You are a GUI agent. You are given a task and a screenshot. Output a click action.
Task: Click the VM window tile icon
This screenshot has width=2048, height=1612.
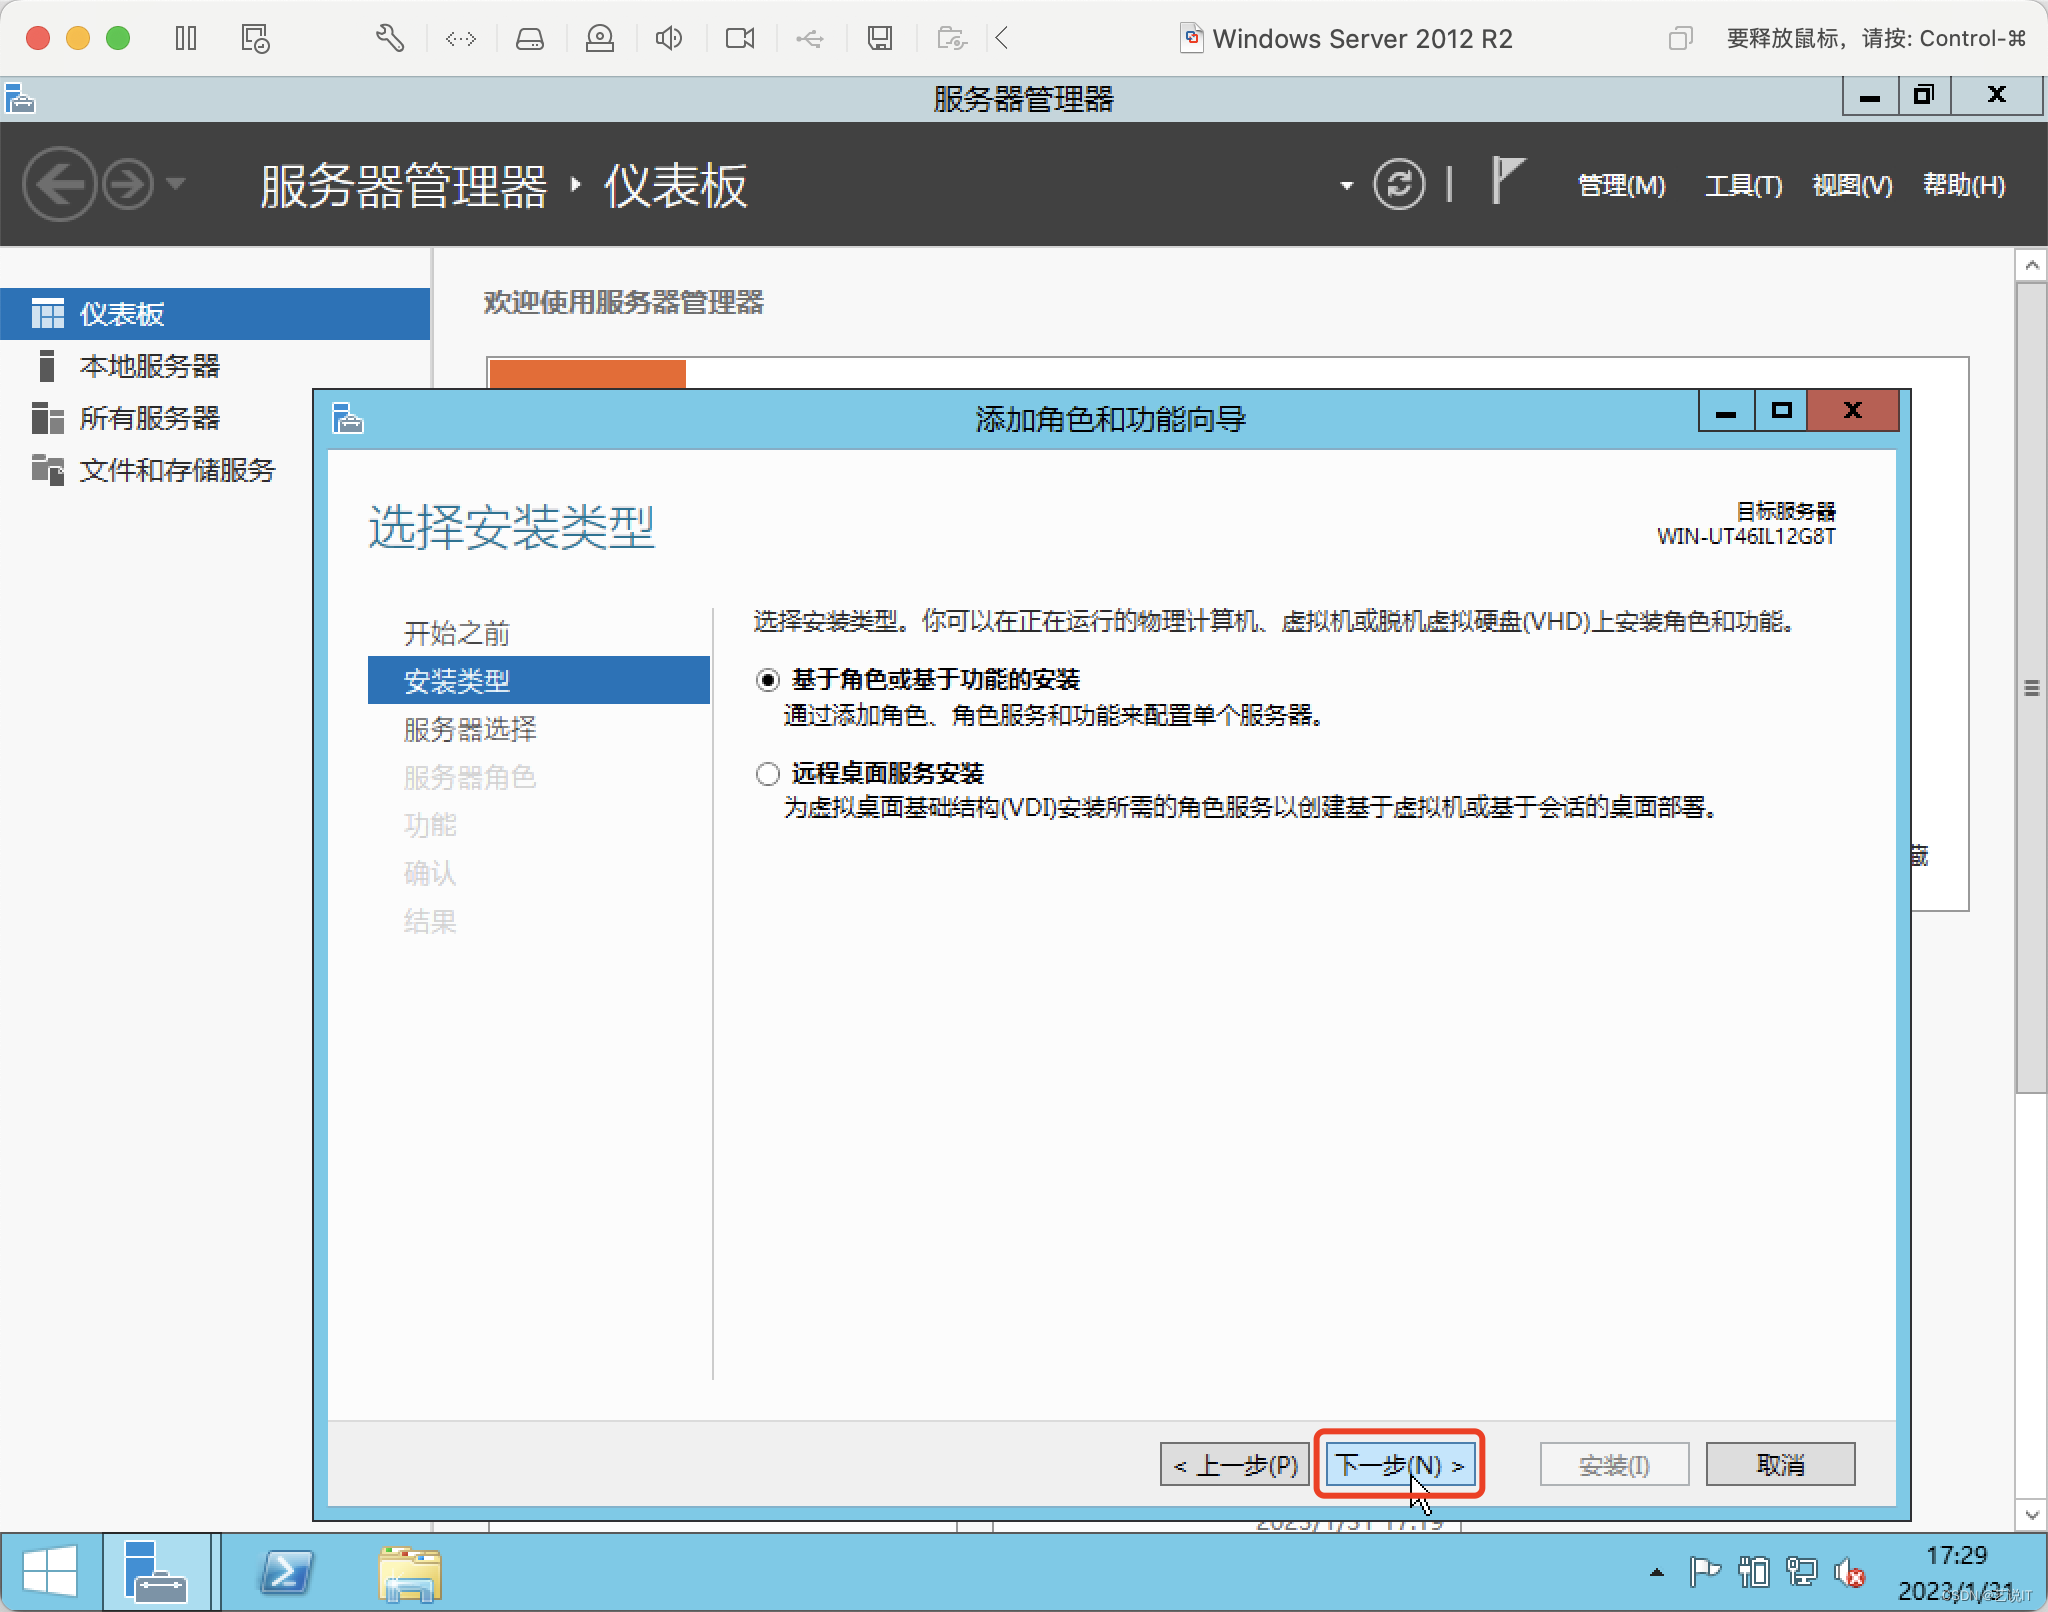pos(1680,39)
